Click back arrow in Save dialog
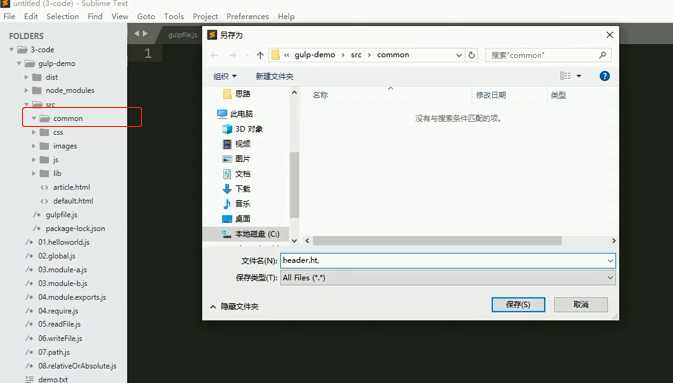The image size is (673, 383). click(214, 55)
